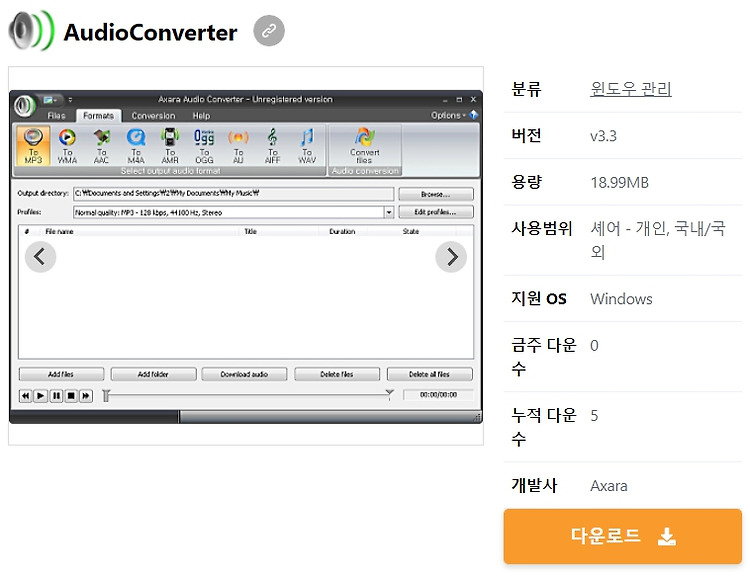This screenshot has width=750, height=577.
Task: Show the previous screenshot with left arrow
Action: 40,257
